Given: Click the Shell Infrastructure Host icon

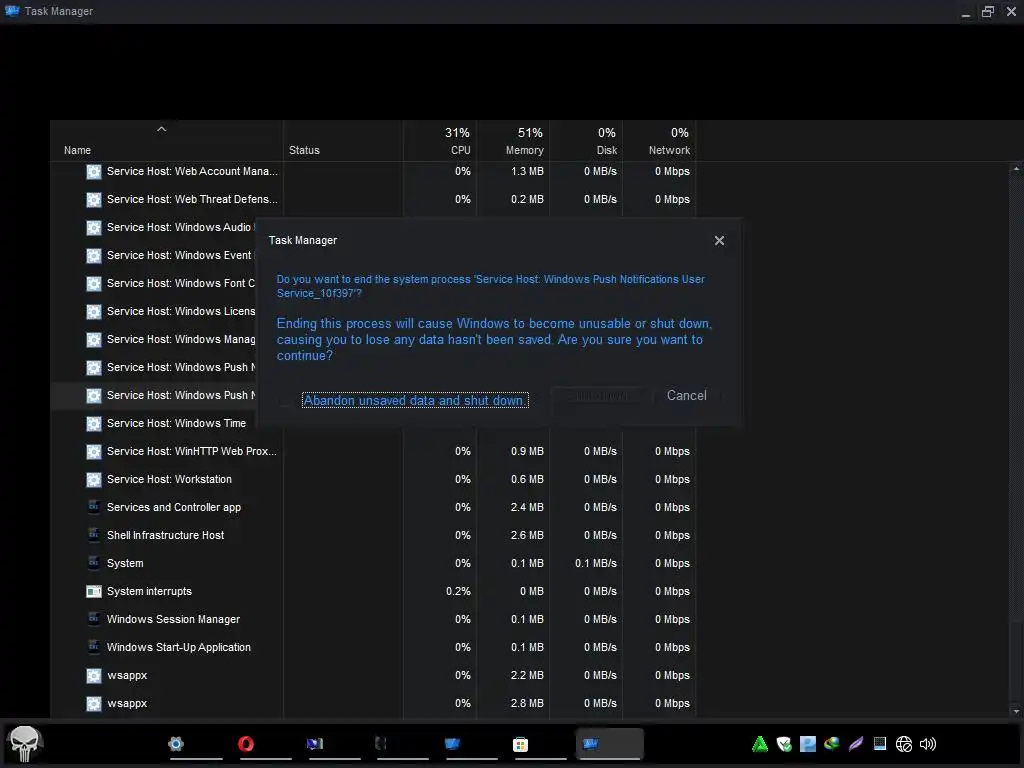Looking at the screenshot, I should click(x=94, y=535).
